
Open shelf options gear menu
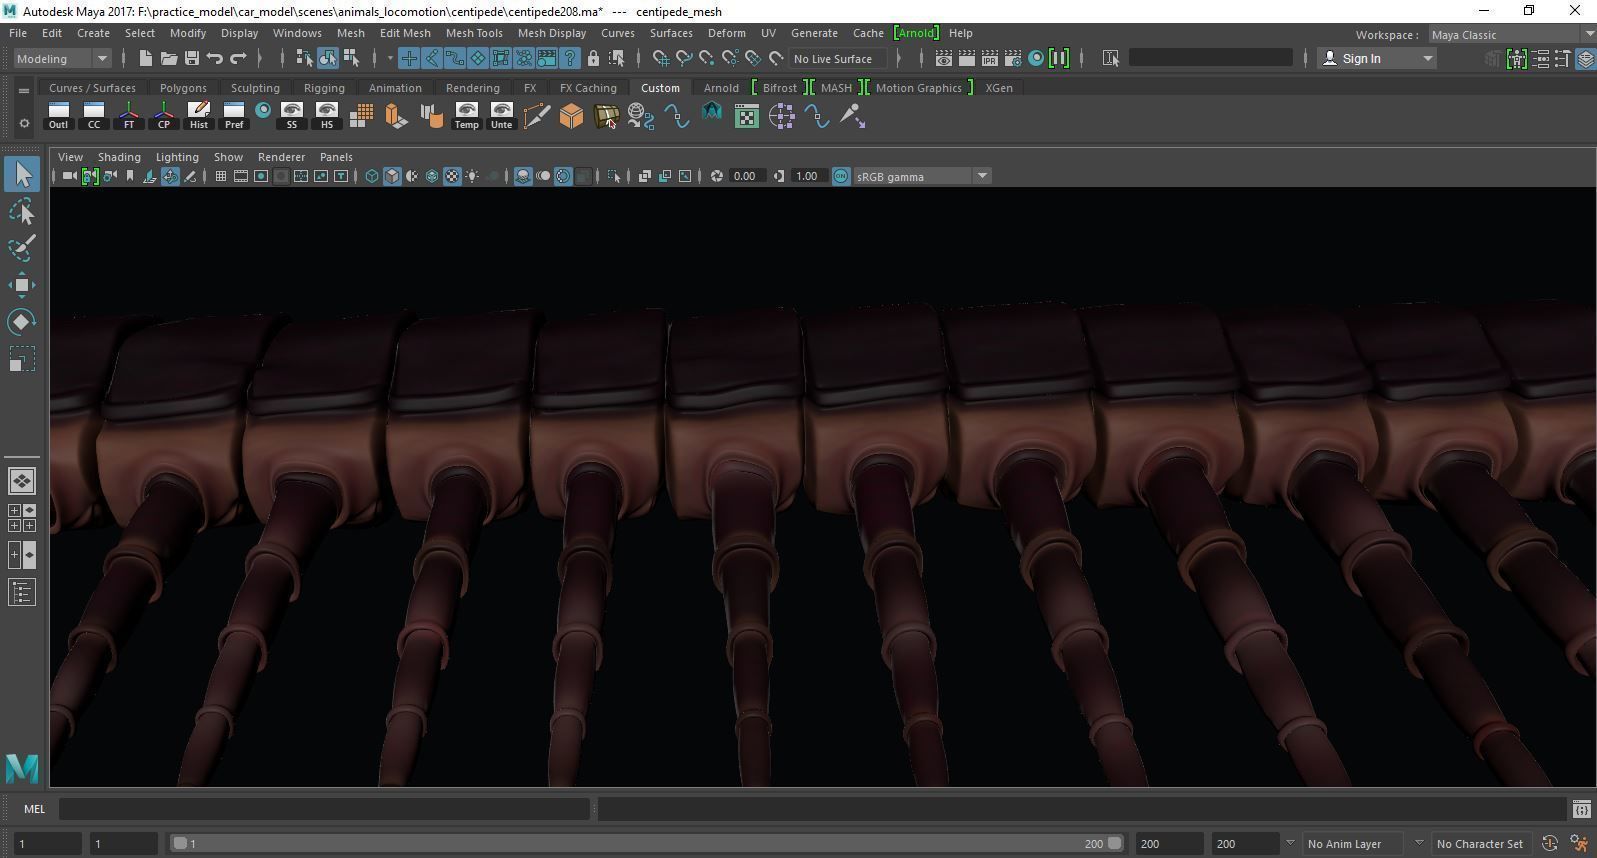pyautogui.click(x=24, y=123)
